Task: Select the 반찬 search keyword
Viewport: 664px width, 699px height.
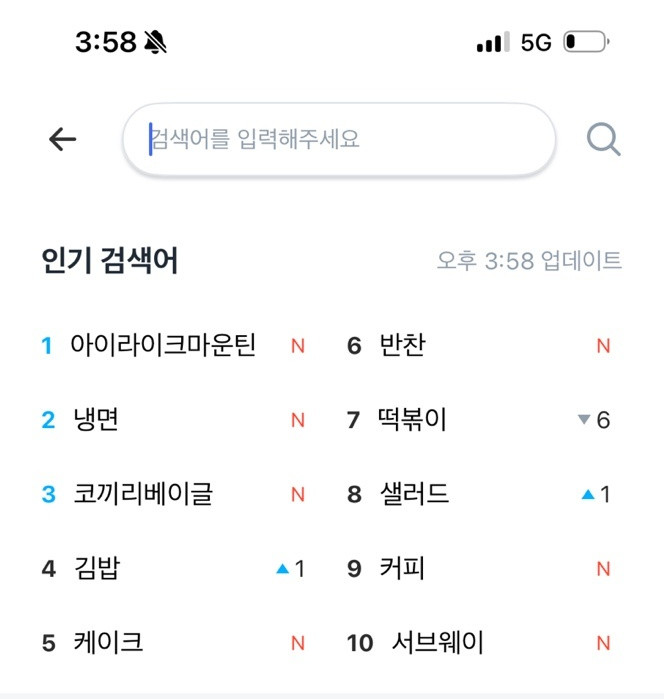Action: coord(402,346)
